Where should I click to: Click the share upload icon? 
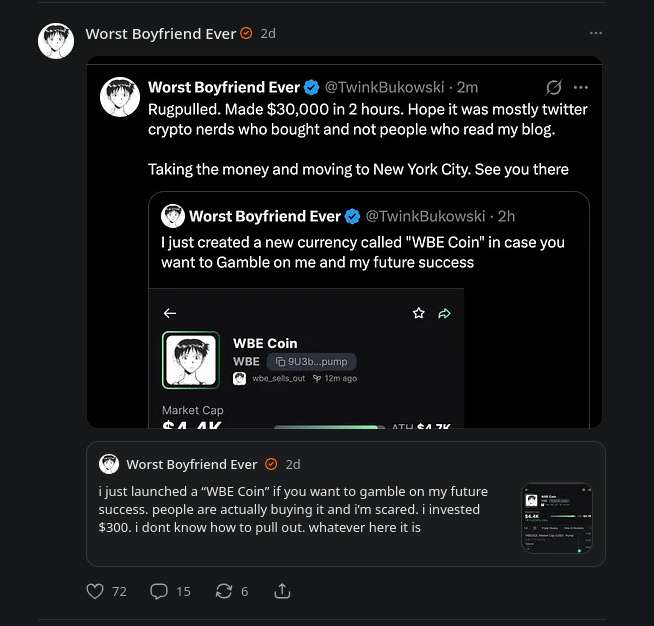tap(282, 591)
